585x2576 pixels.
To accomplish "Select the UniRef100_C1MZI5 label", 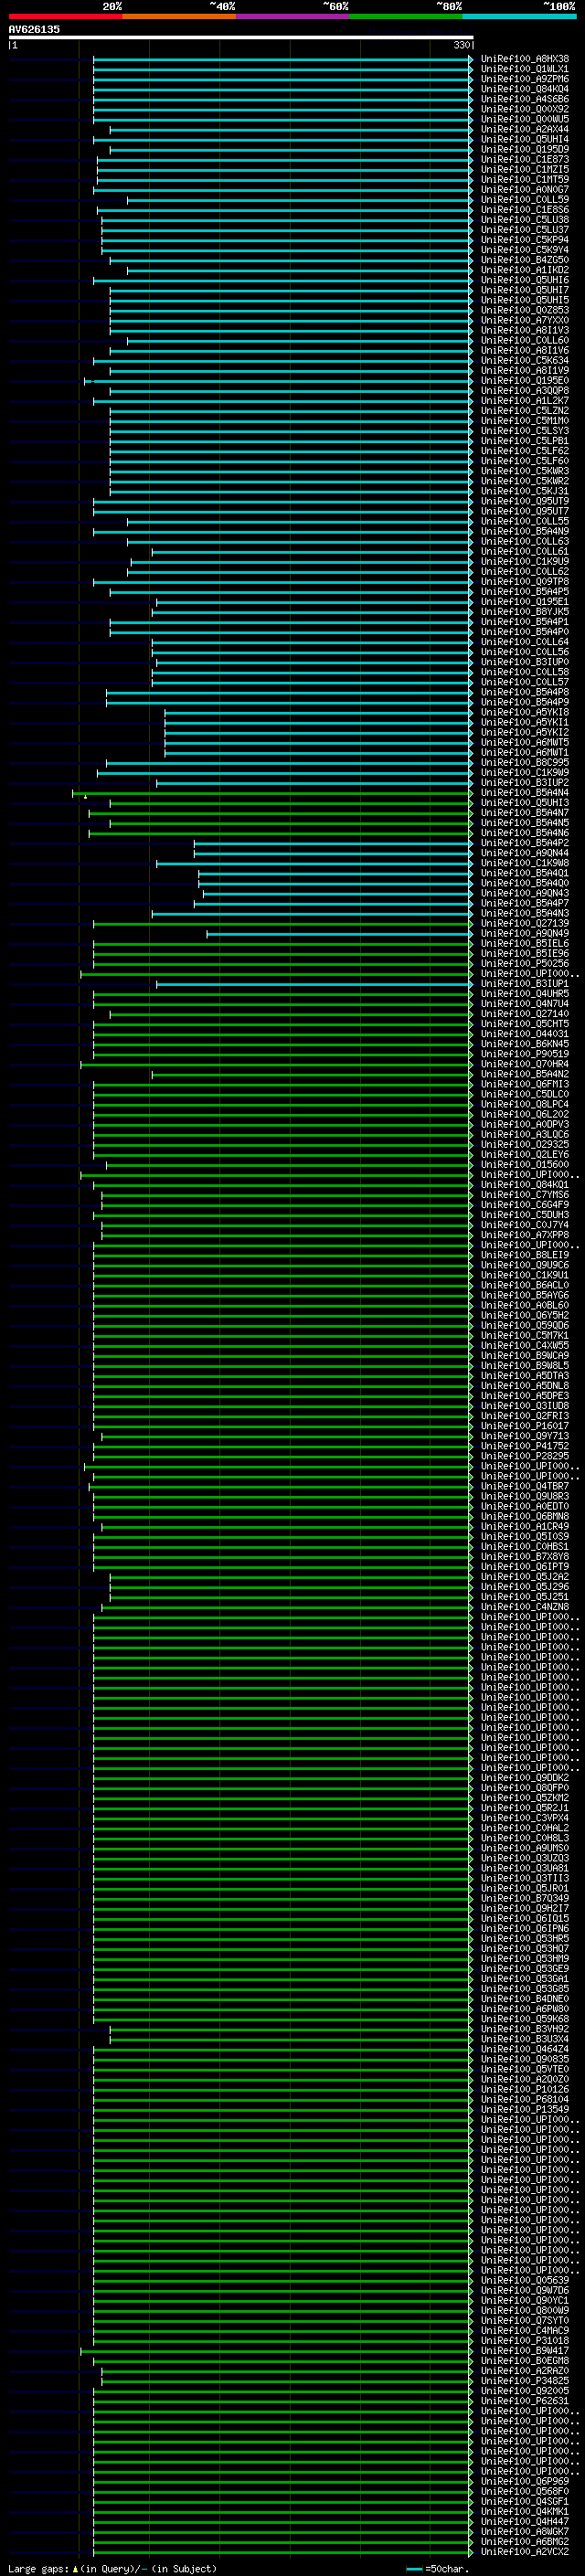I will coord(525,170).
